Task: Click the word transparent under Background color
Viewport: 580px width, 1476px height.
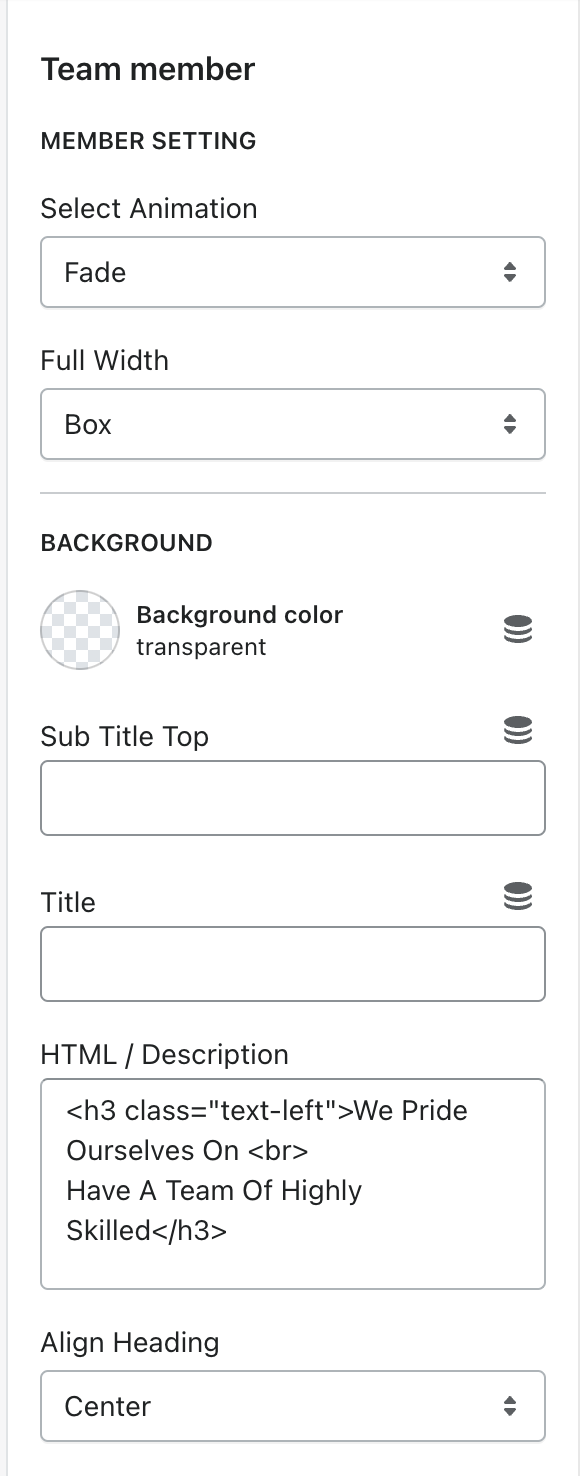Action: click(202, 647)
